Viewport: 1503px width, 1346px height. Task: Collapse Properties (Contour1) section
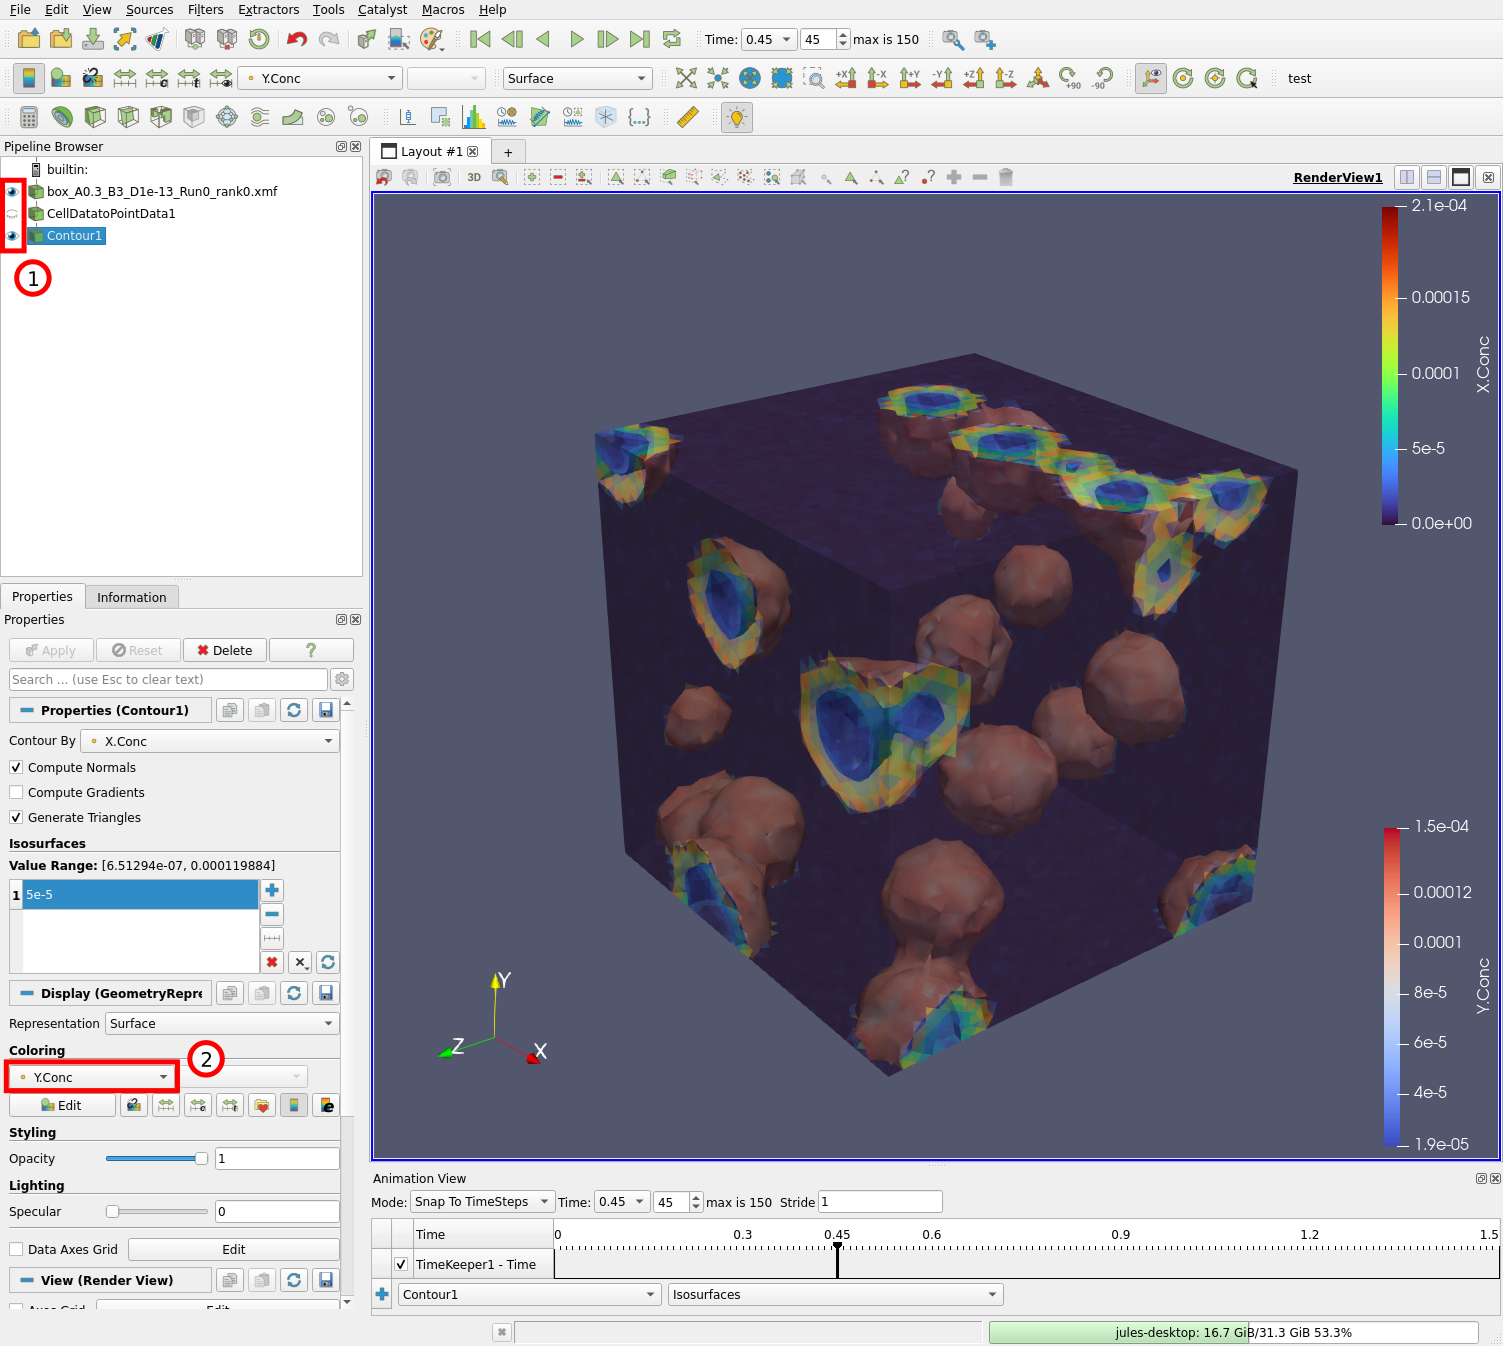tap(27, 710)
